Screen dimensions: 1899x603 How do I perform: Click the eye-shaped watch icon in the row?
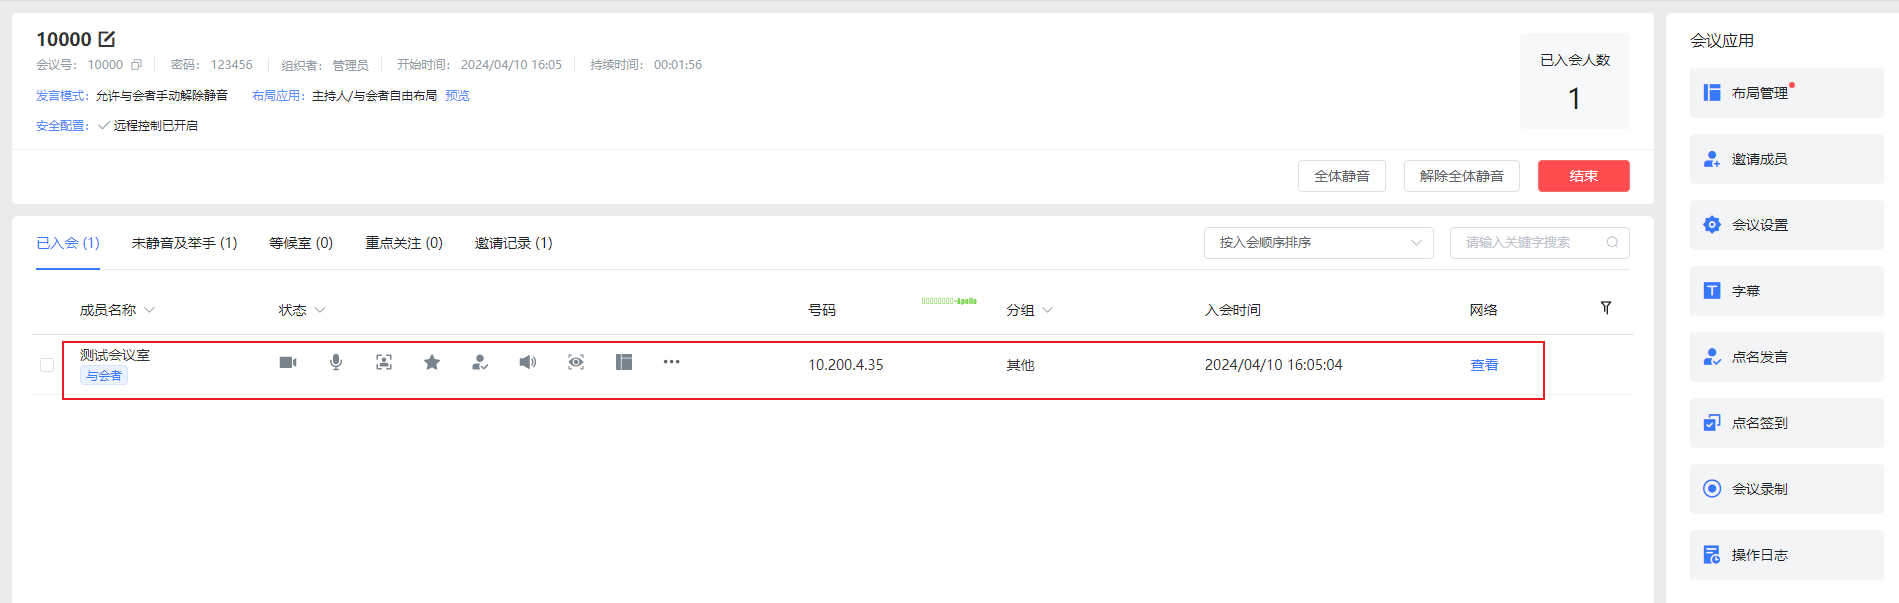(x=576, y=362)
